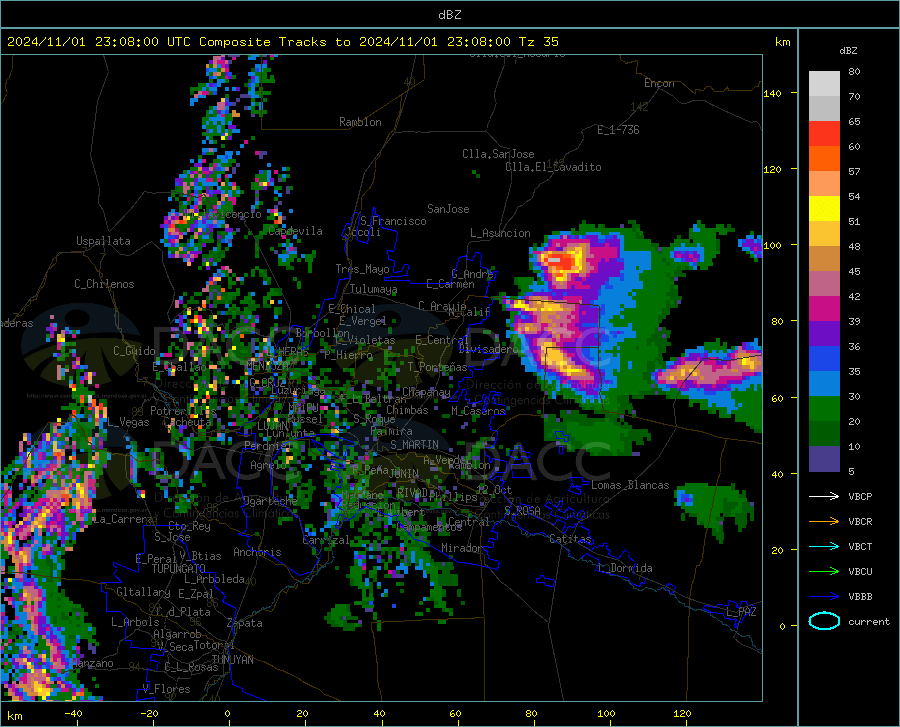Select the dark purple swatch above 5
This screenshot has width=900, height=727.
point(824,459)
